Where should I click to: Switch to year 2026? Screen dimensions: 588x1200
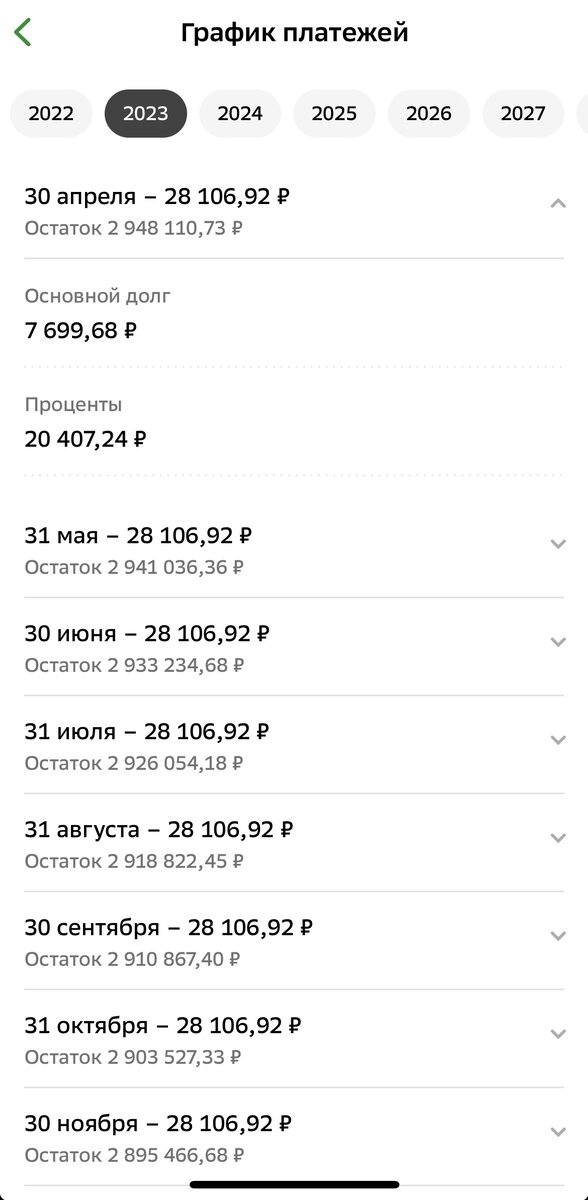pos(428,113)
